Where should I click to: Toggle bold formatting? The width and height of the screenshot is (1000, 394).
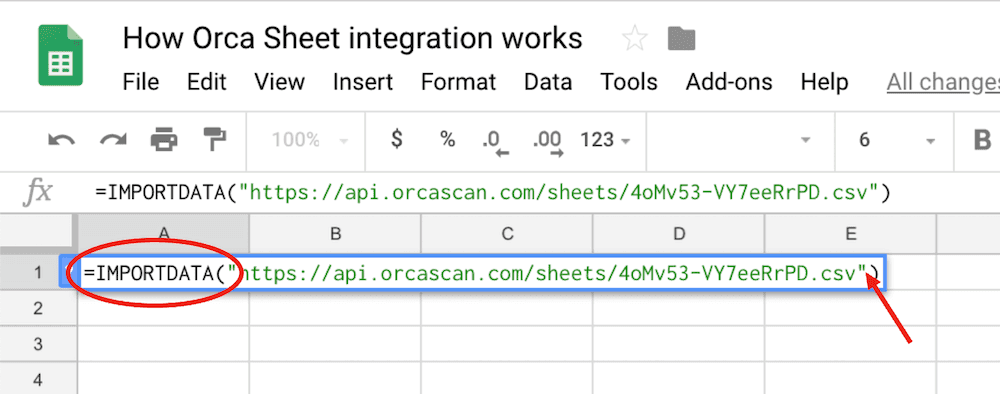(x=982, y=140)
